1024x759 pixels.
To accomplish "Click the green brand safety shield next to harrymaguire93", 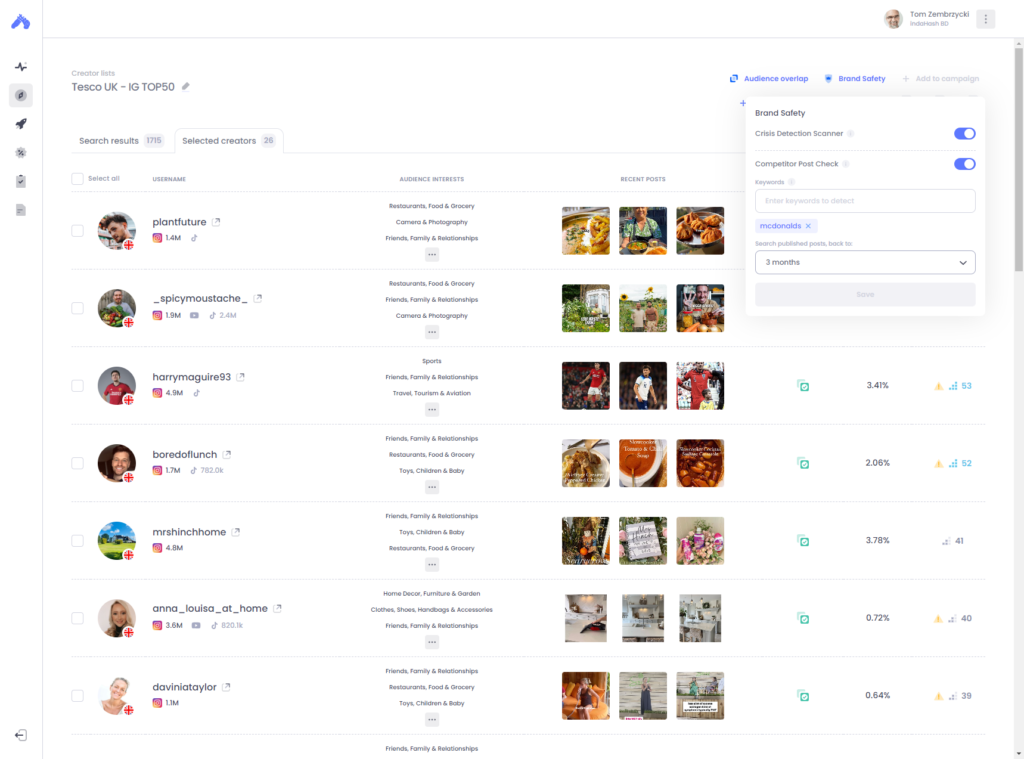I will click(803, 385).
